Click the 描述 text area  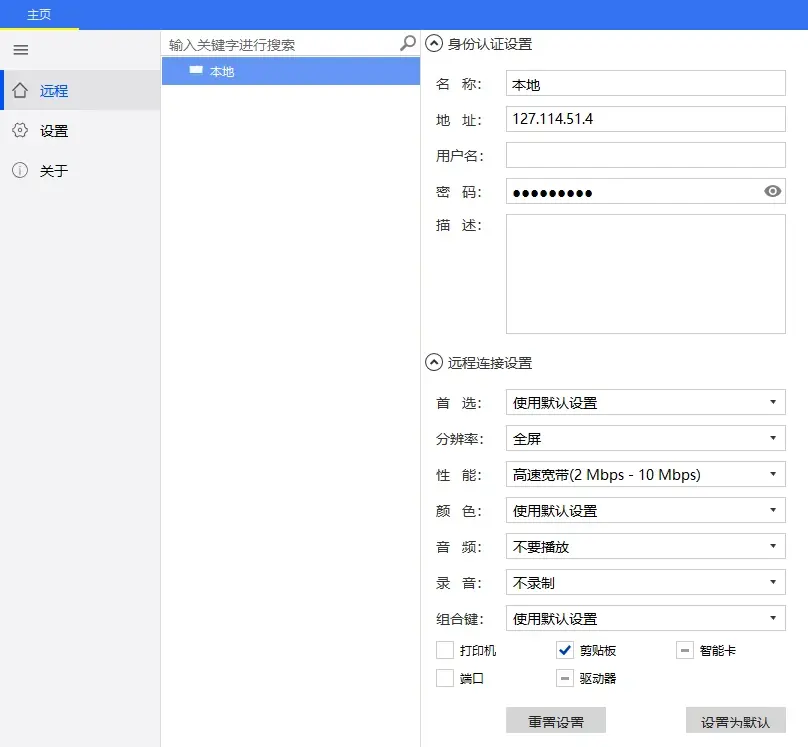pos(646,274)
